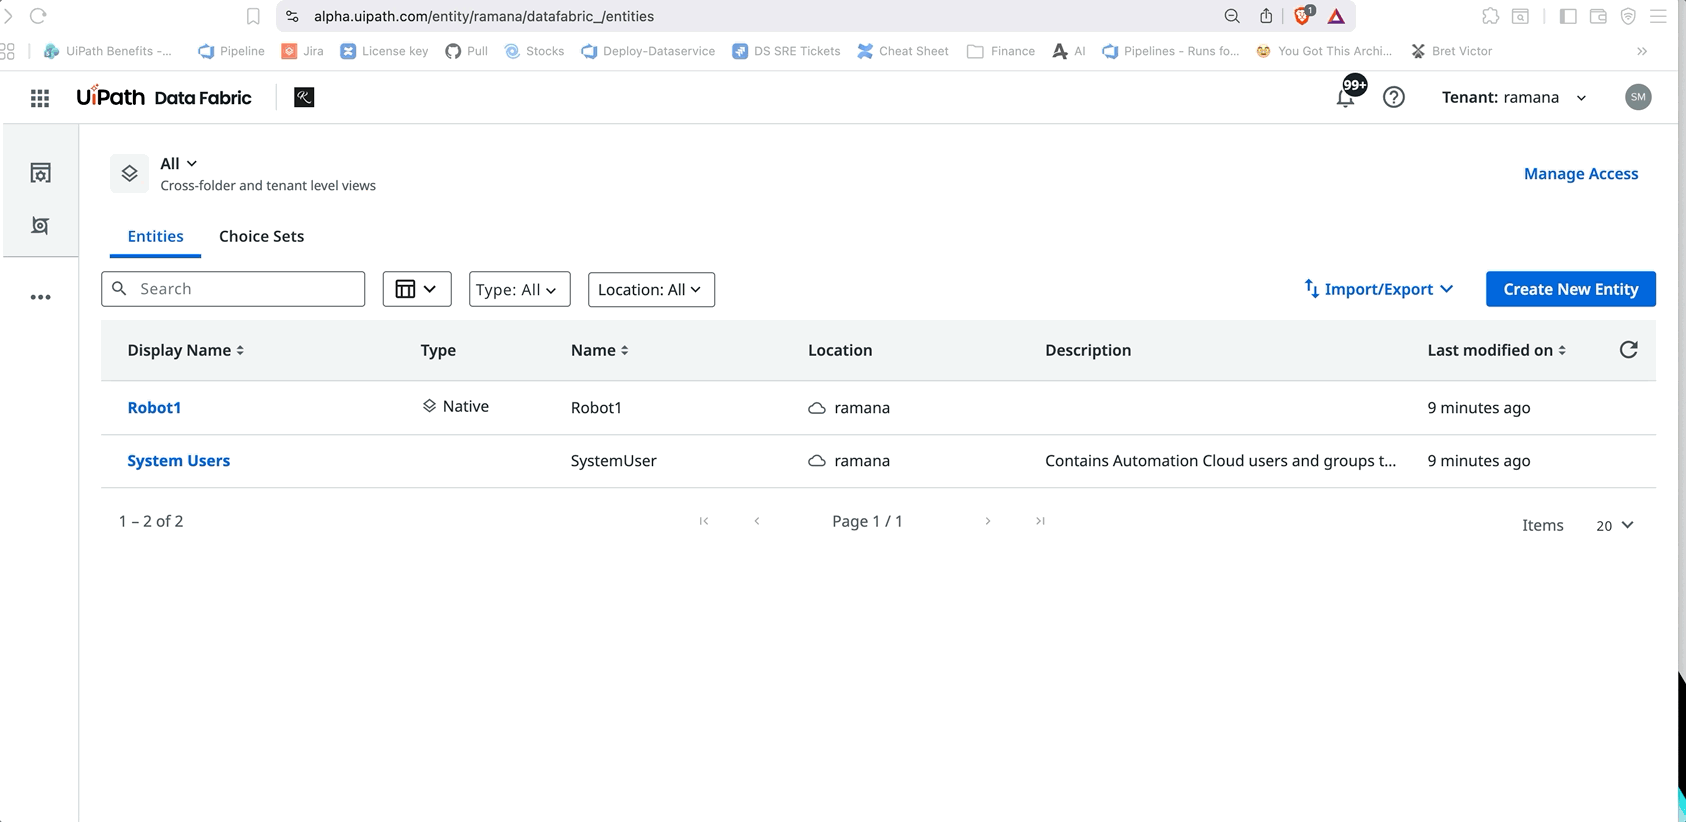Click the Create New Entity button
The height and width of the screenshot is (822, 1686).
click(x=1570, y=289)
